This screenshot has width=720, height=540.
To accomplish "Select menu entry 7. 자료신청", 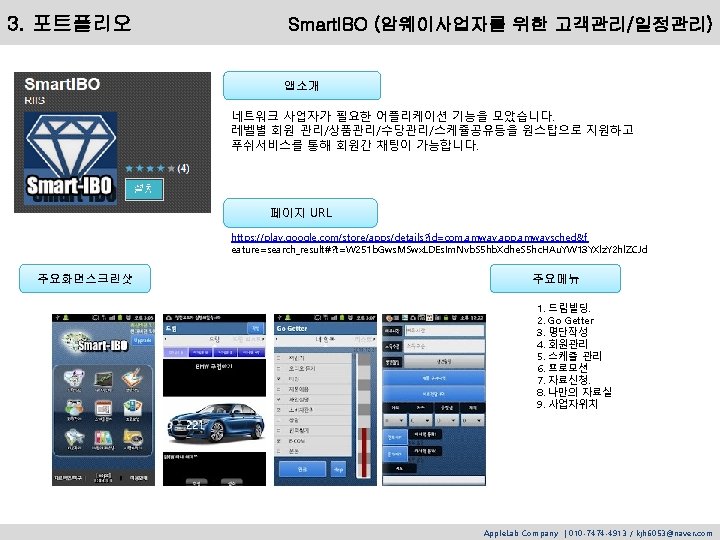I will point(563,380).
